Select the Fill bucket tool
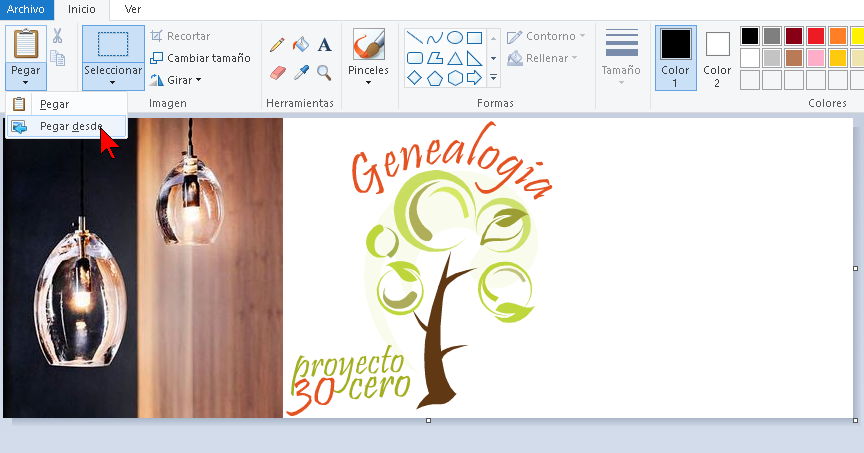The image size is (864, 453). click(301, 45)
